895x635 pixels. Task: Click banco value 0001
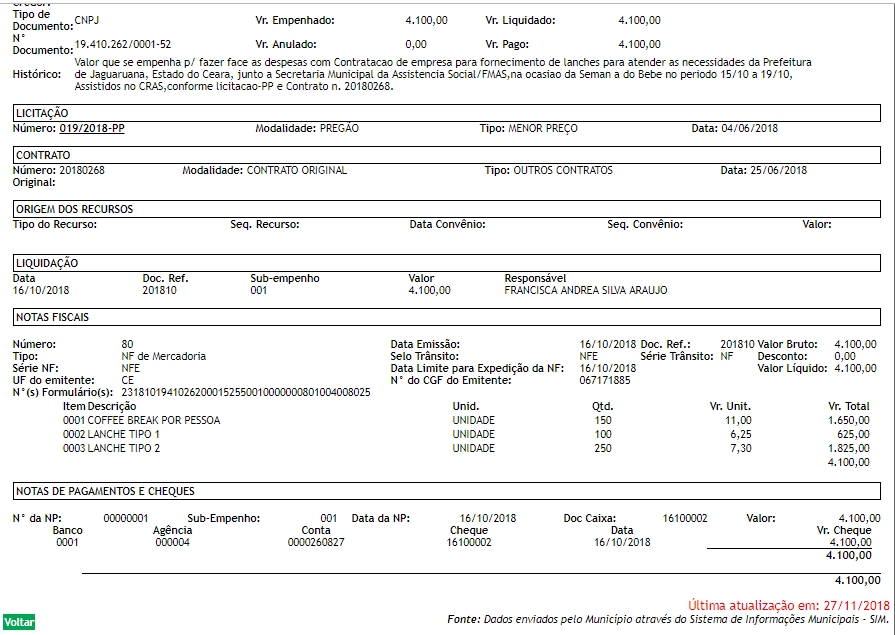(x=67, y=542)
